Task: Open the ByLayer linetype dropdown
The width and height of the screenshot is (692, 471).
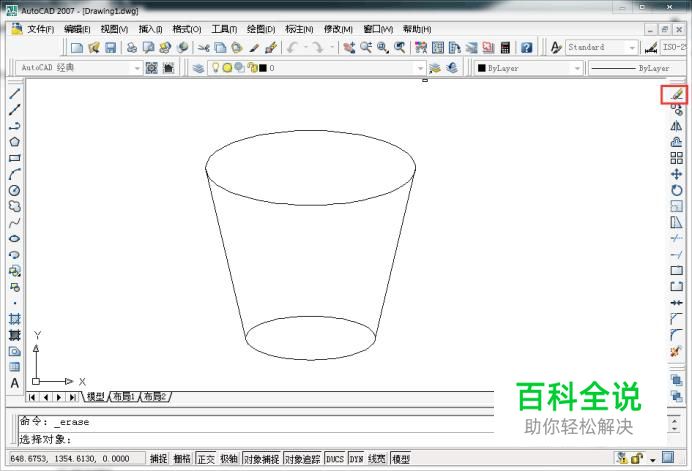Action: coord(637,68)
